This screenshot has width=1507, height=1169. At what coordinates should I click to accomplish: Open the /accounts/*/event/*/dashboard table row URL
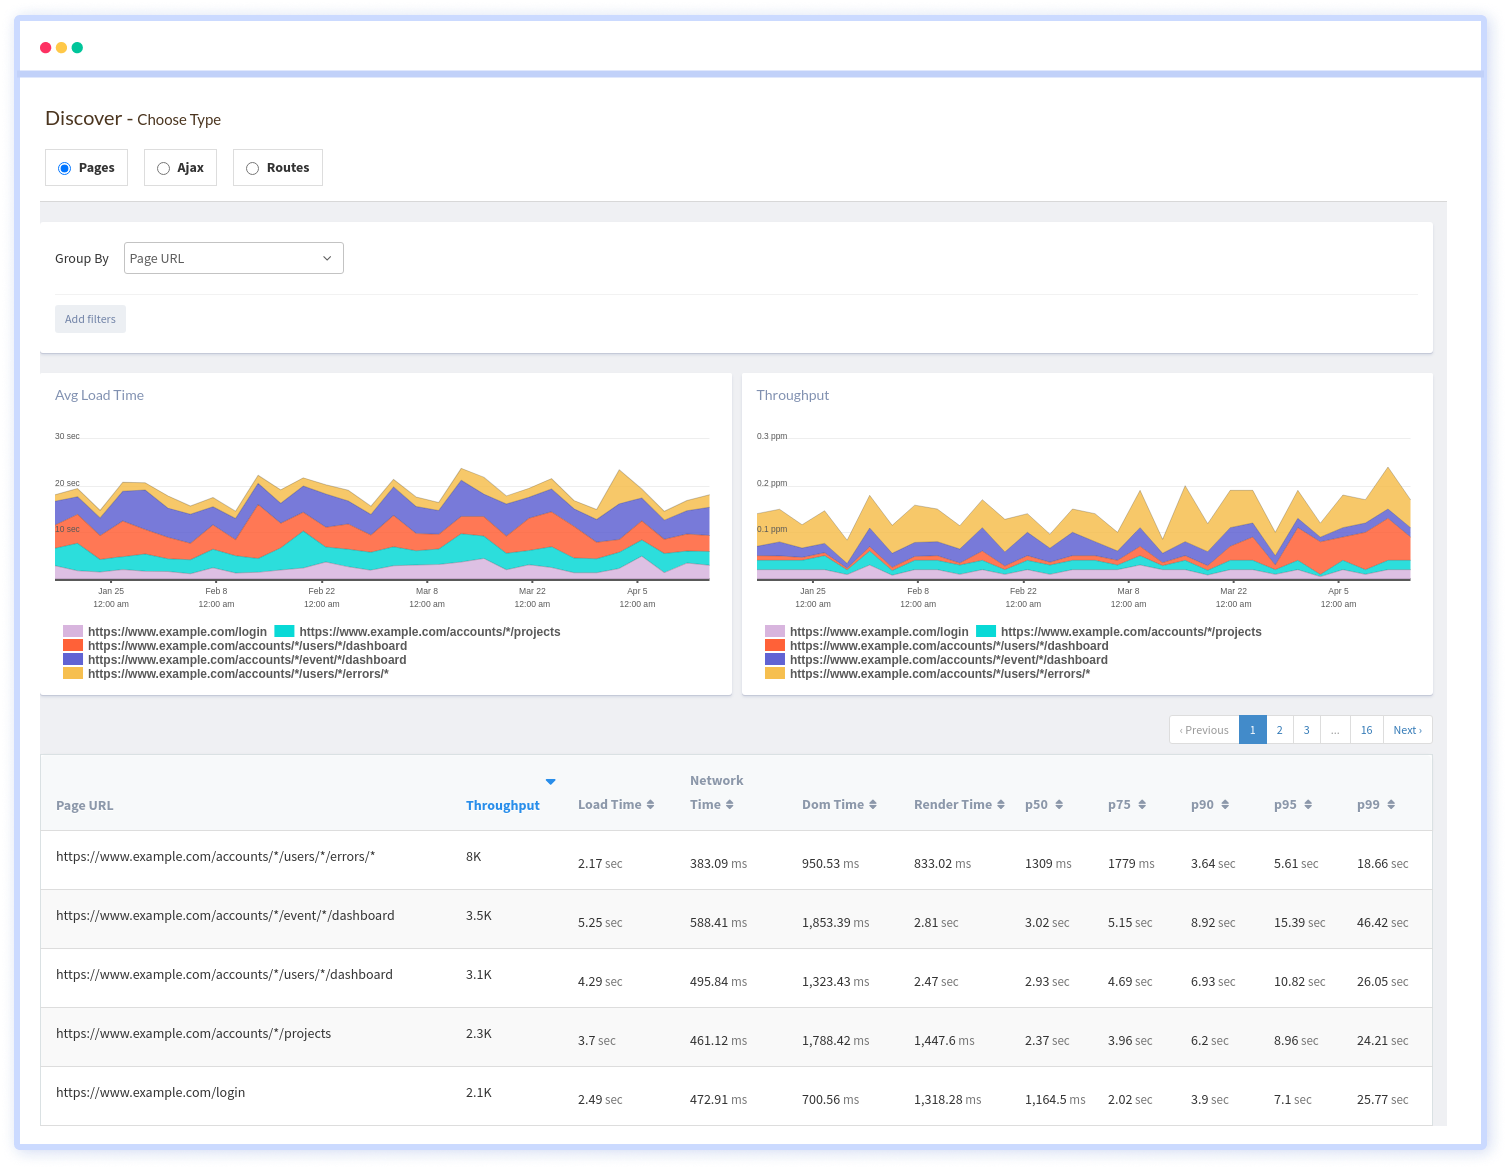[225, 915]
